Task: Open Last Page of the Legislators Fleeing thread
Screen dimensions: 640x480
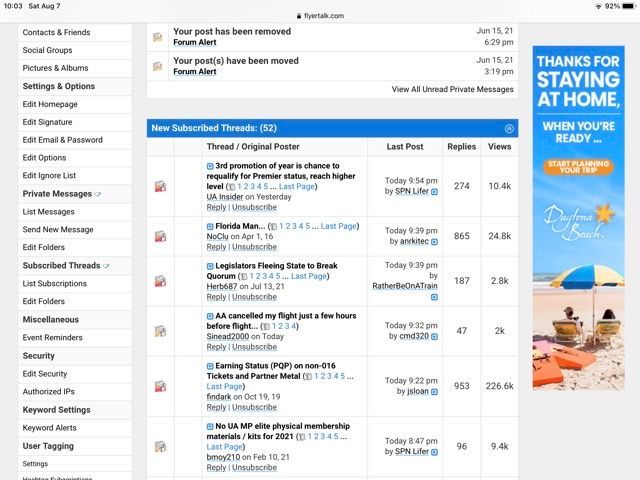Action: point(309,276)
